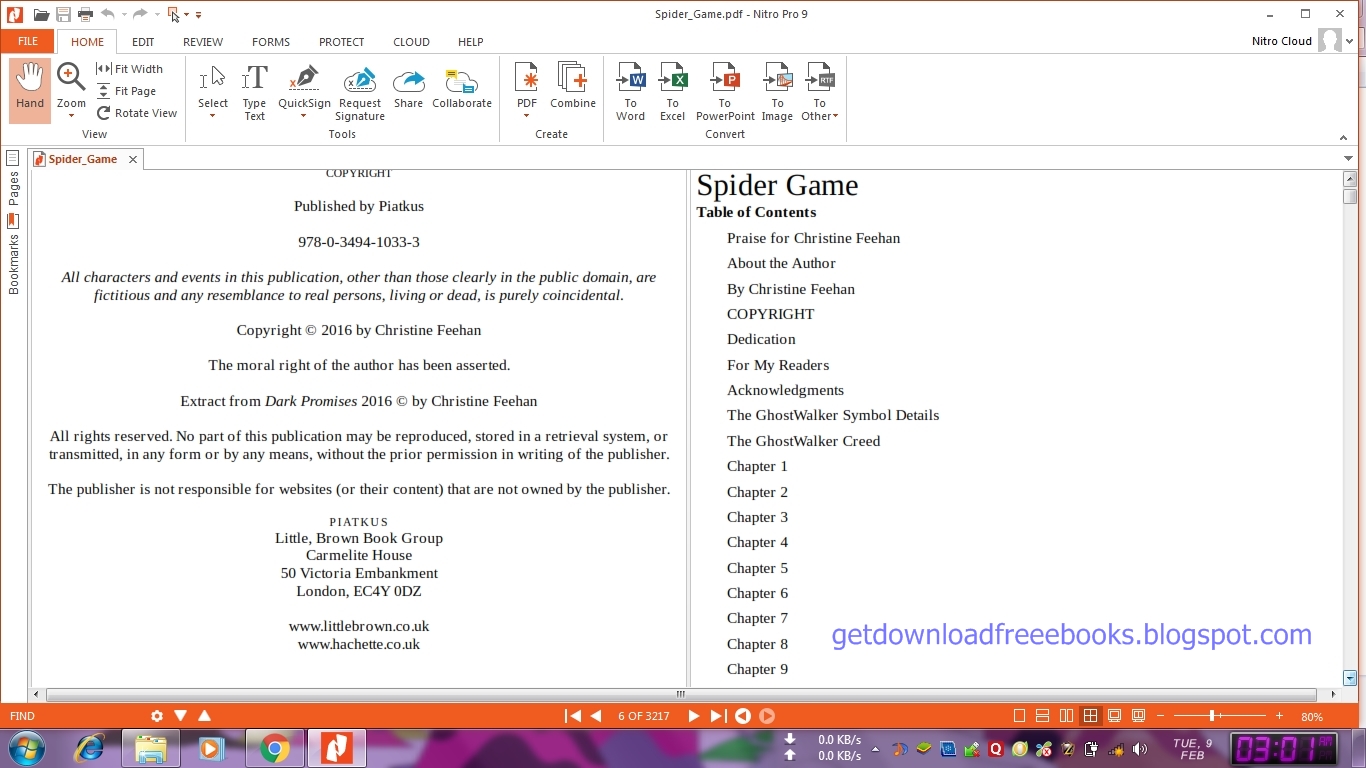
Task: Jump to the last page
Action: coord(717,716)
